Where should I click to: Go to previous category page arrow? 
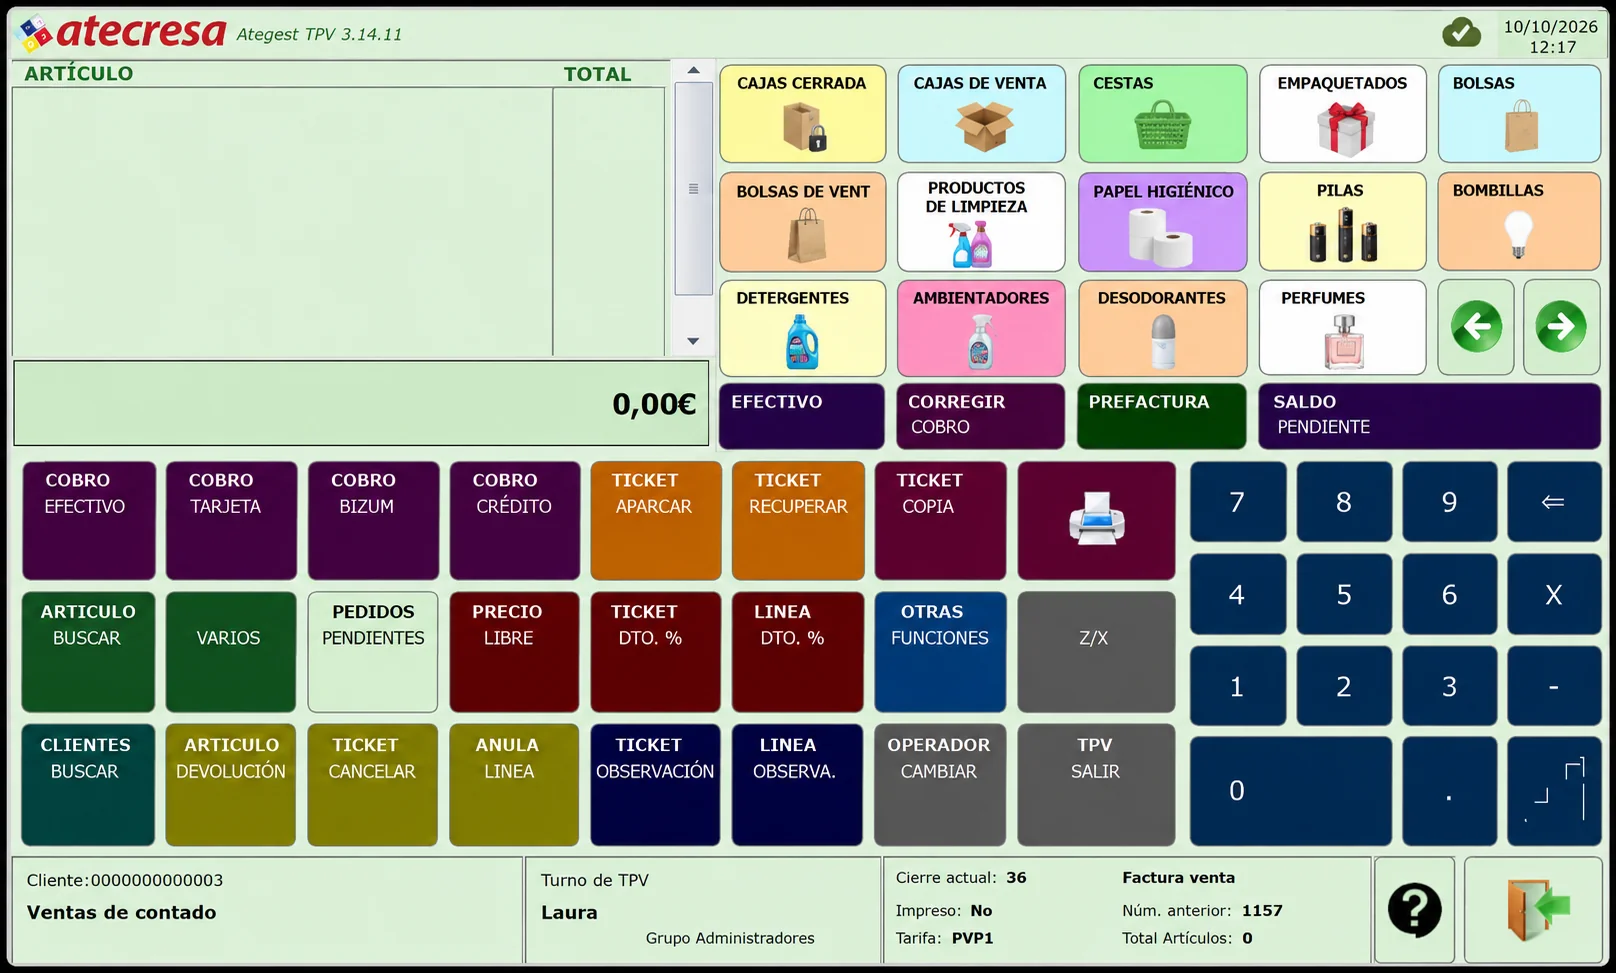point(1476,327)
